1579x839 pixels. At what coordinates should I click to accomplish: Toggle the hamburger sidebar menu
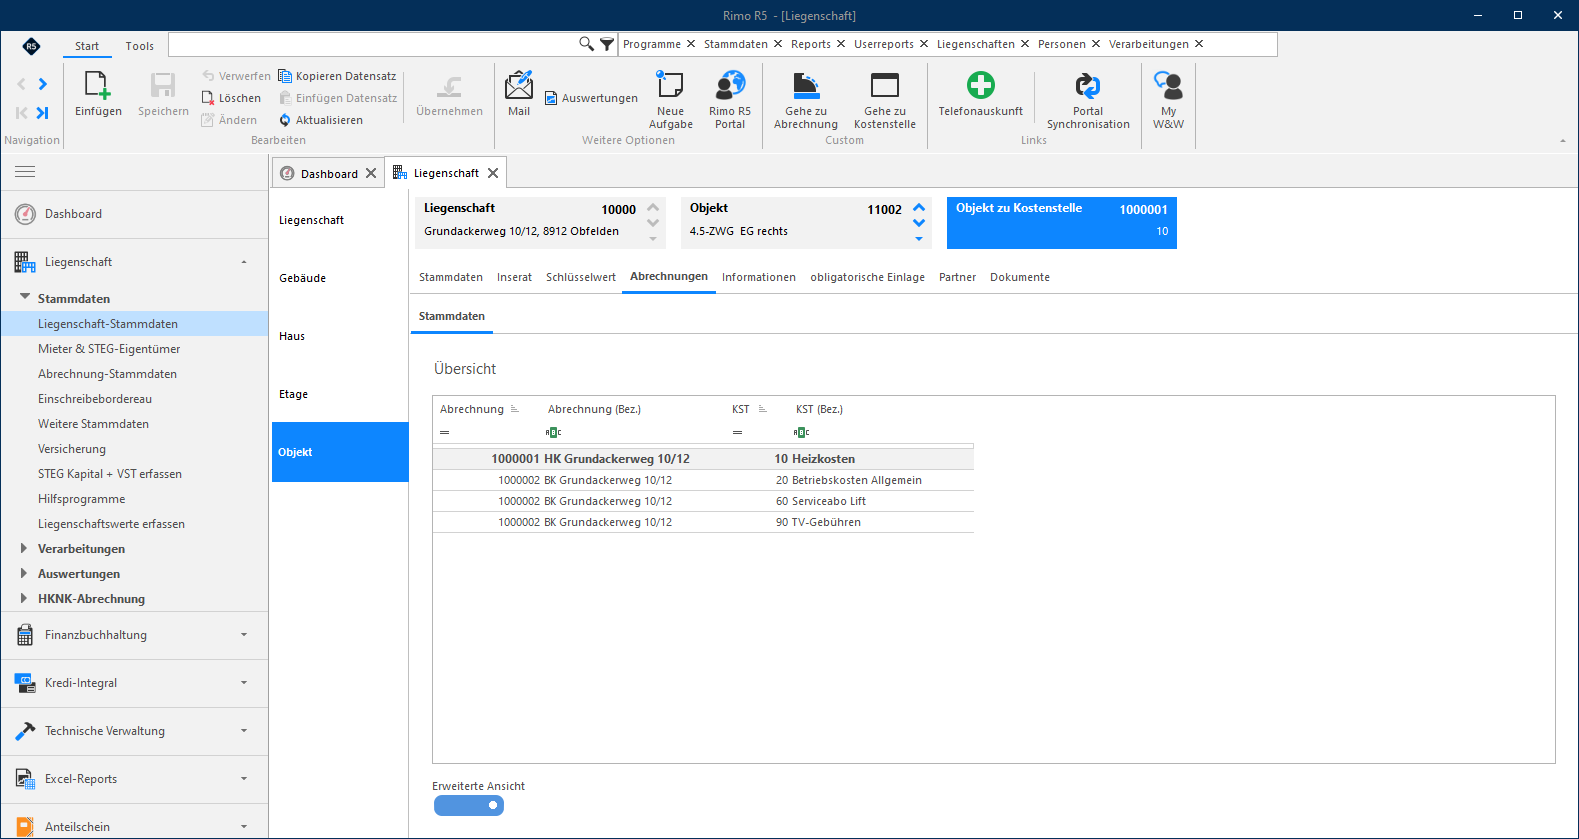click(25, 172)
